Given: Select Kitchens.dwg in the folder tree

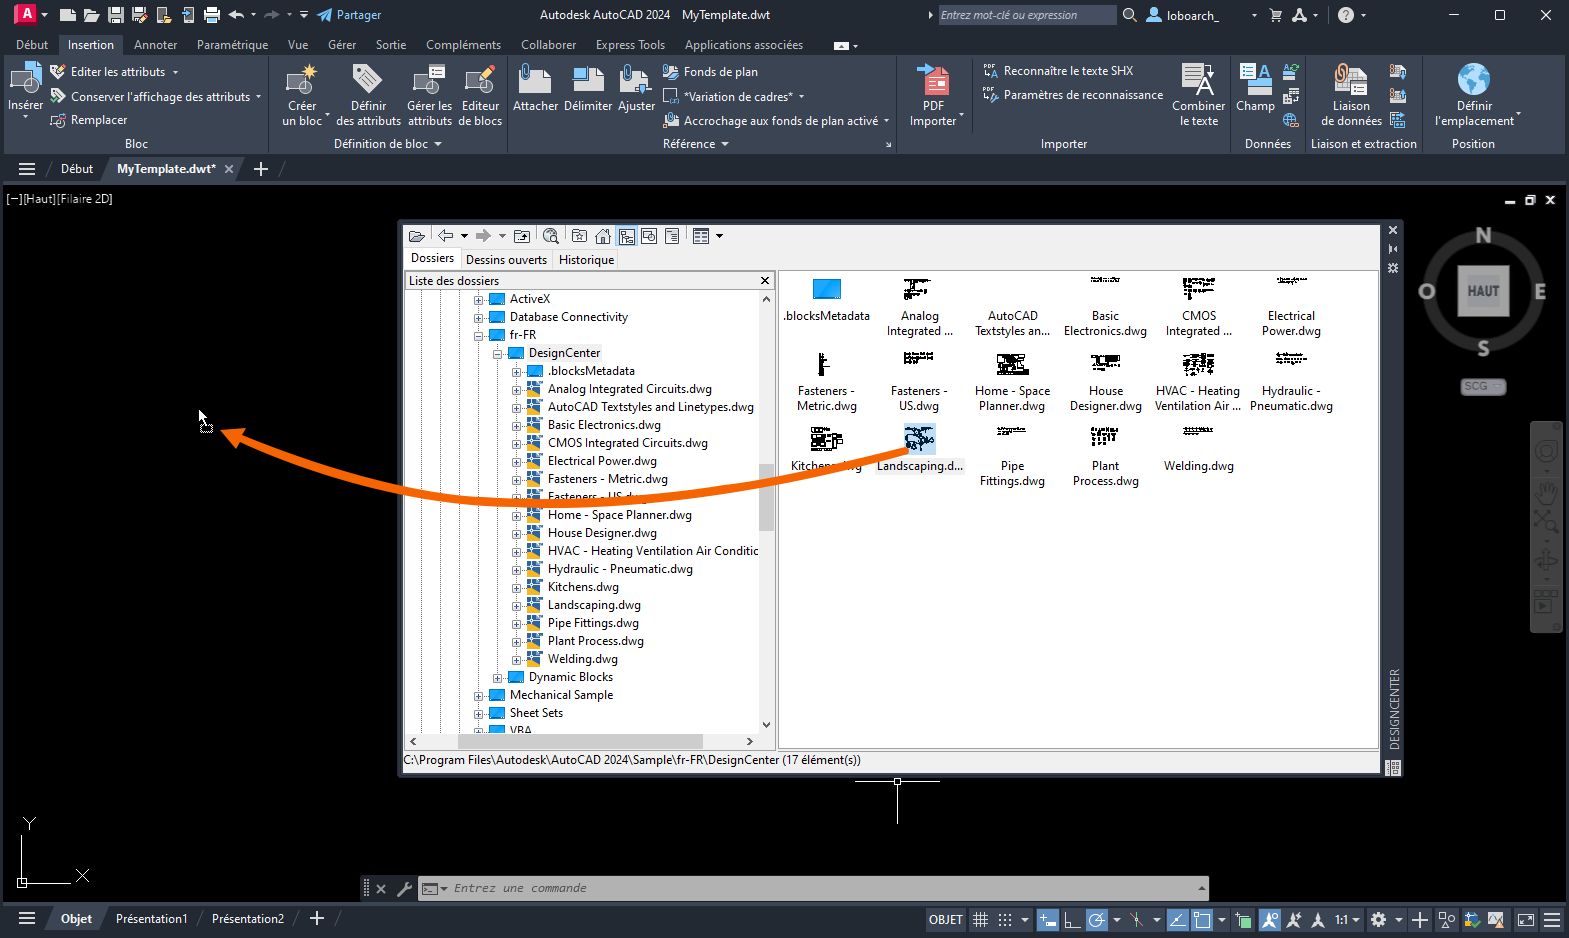Looking at the screenshot, I should click(x=583, y=587).
